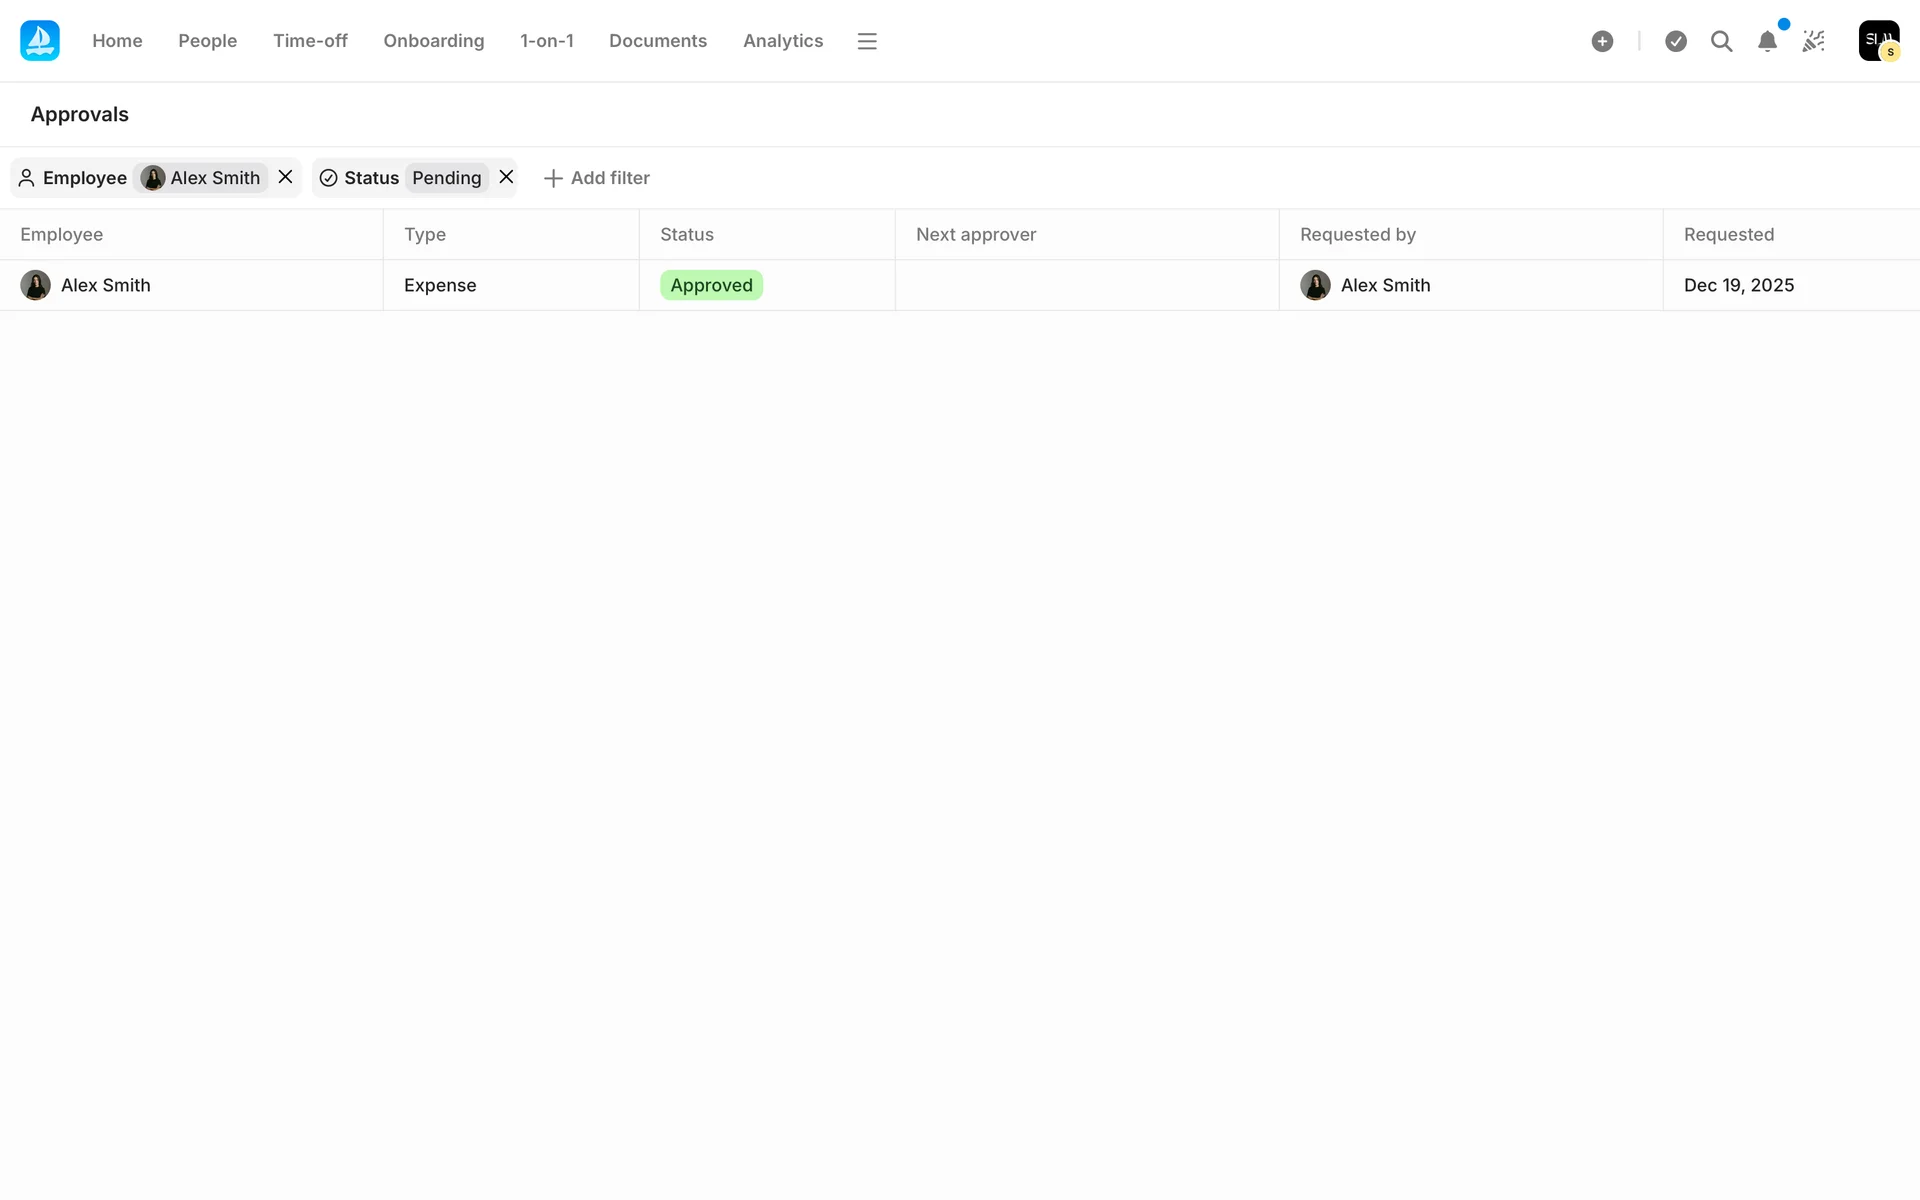The height and width of the screenshot is (1200, 1920).
Task: Remove the Status Pending filter
Action: 507,177
